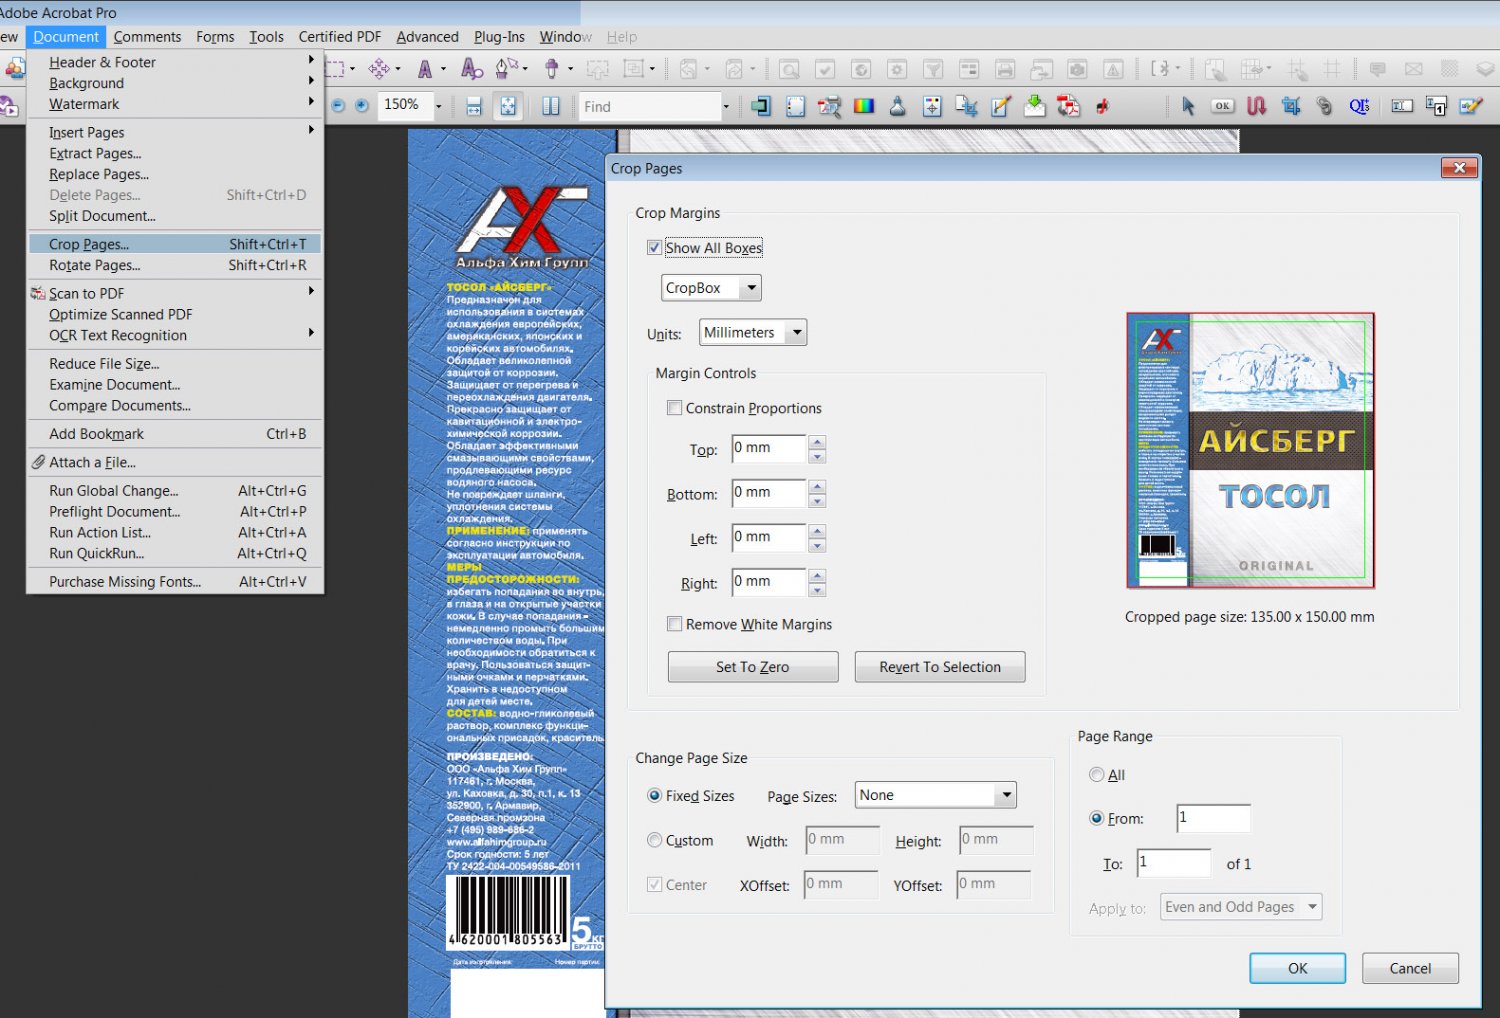
Task: Click the crop preview thumbnail
Action: tap(1250, 450)
